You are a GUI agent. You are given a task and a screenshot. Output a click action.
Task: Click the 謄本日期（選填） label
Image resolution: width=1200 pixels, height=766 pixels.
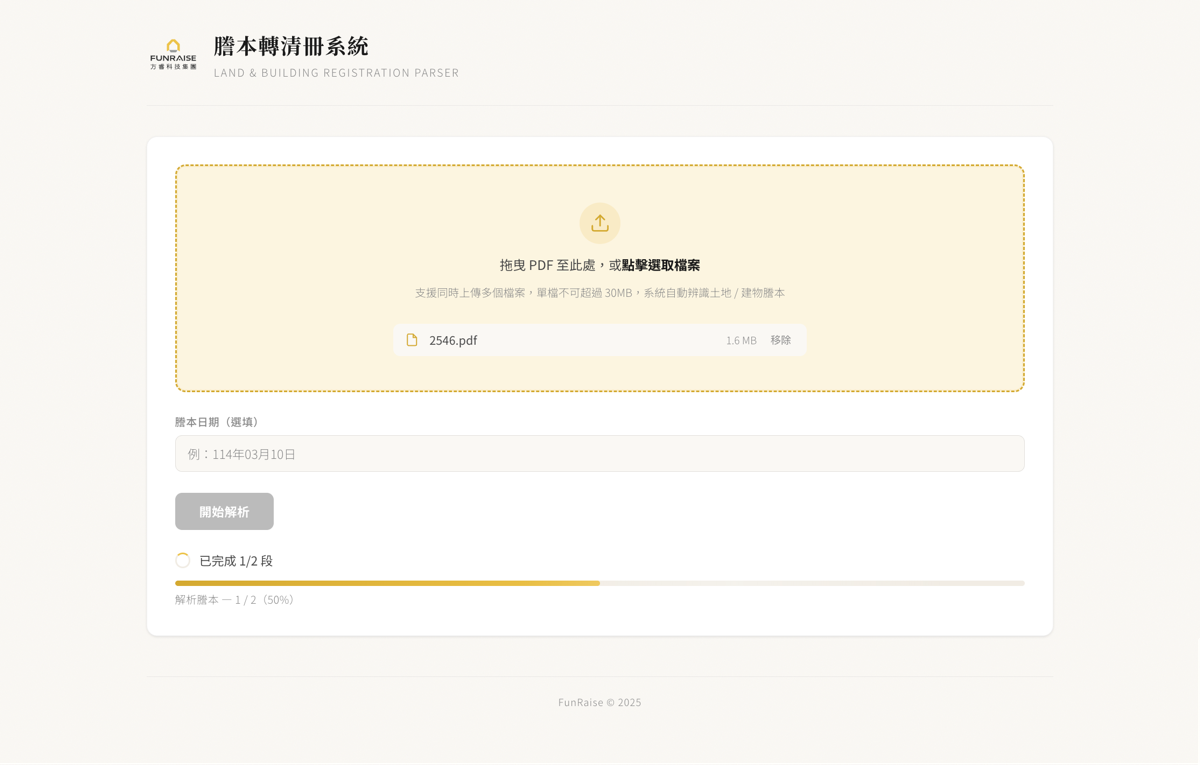pos(219,422)
